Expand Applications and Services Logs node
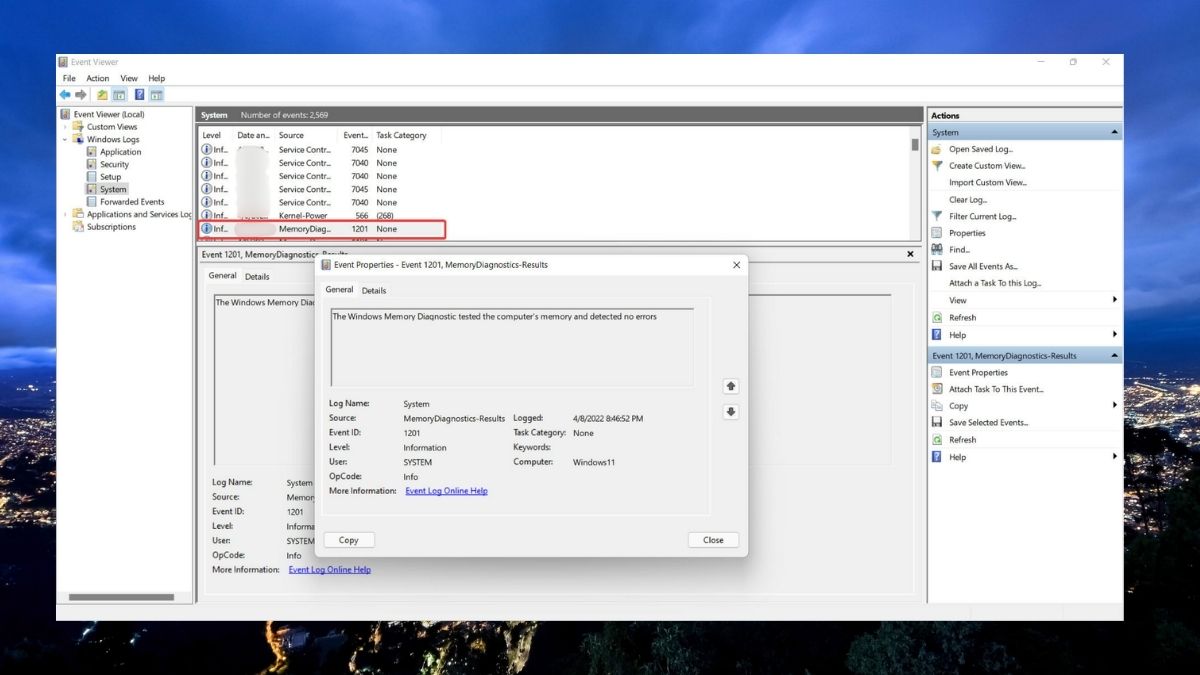The image size is (1200, 675). [66, 214]
